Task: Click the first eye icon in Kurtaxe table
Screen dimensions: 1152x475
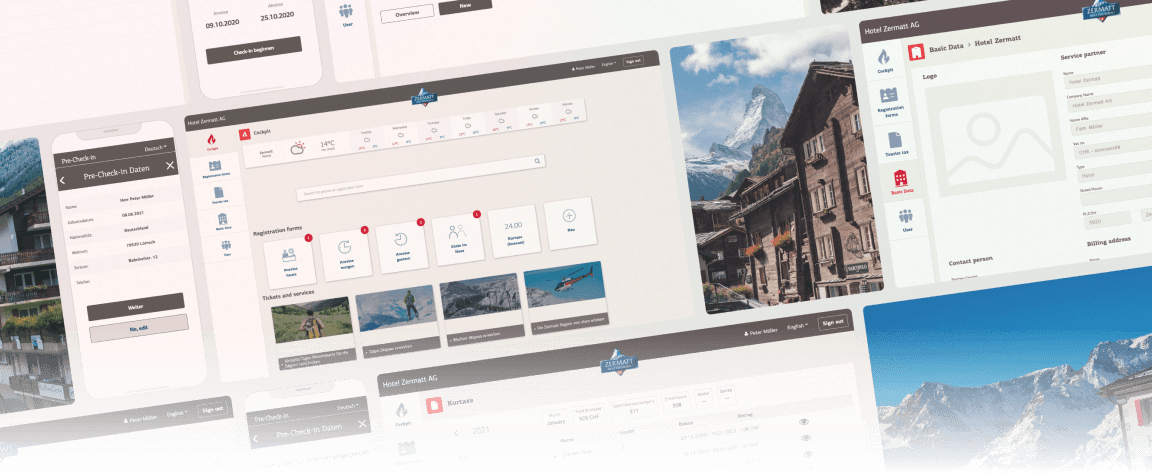Action: [804, 422]
